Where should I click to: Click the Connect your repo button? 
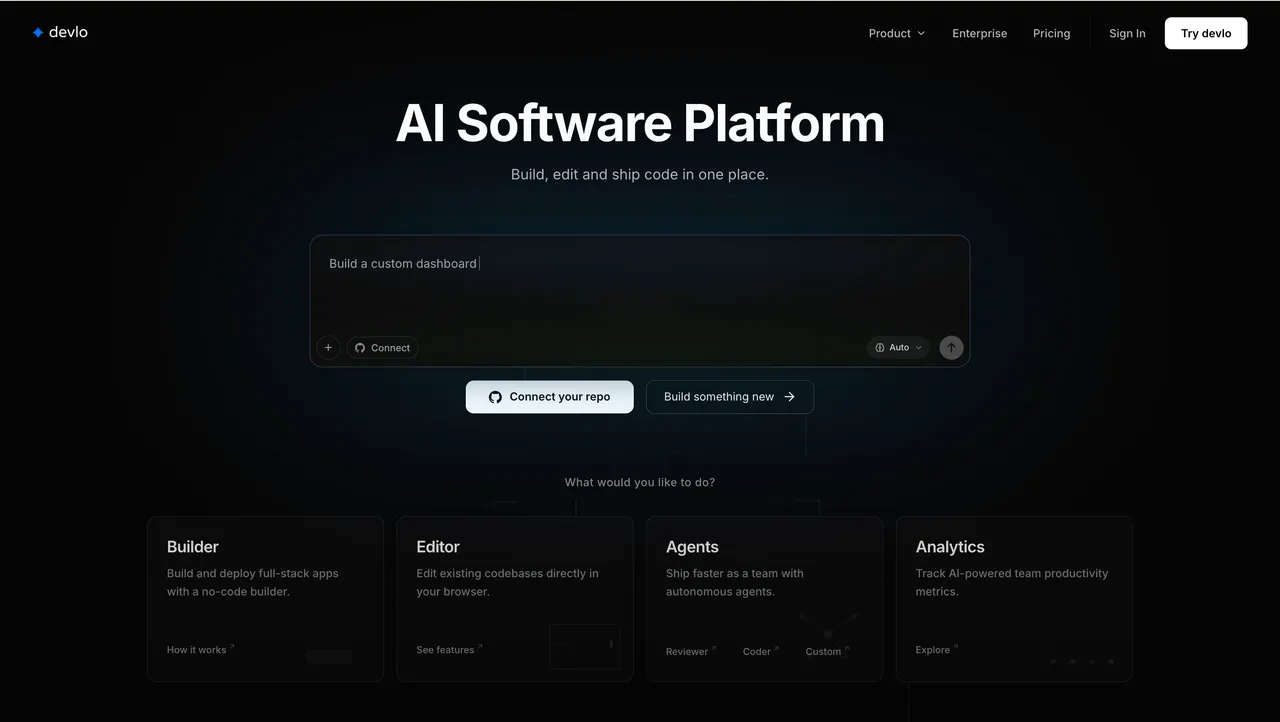(x=549, y=397)
